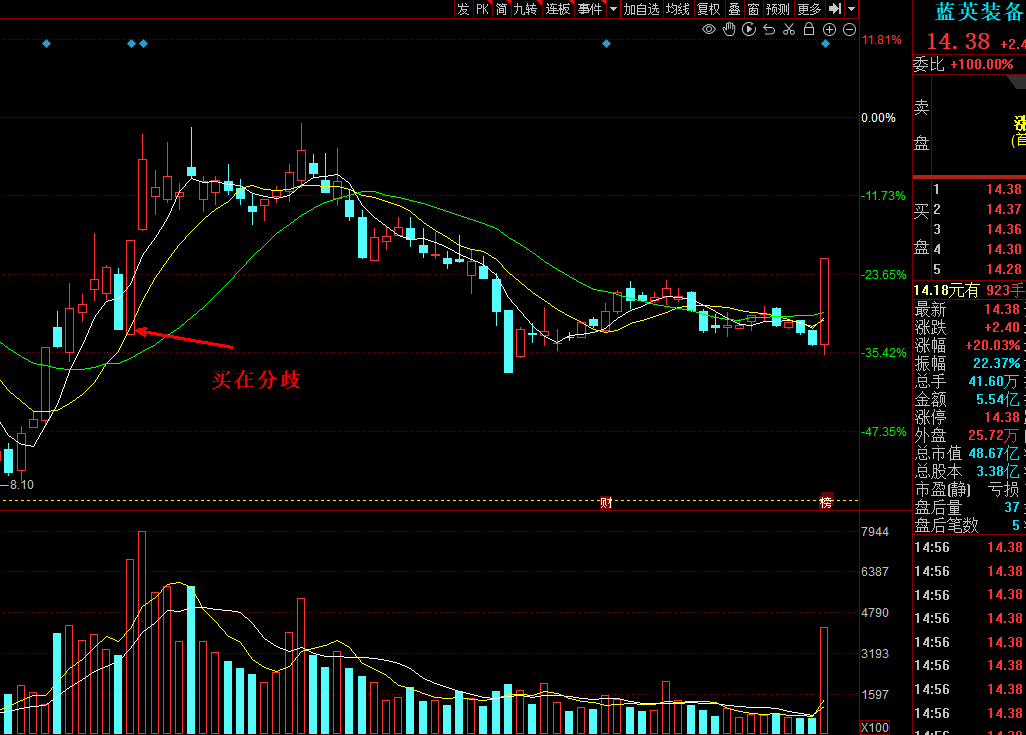The image size is (1026, 735).
Task: Open dropdown arrow at toolbar far right
Action: [851, 9]
